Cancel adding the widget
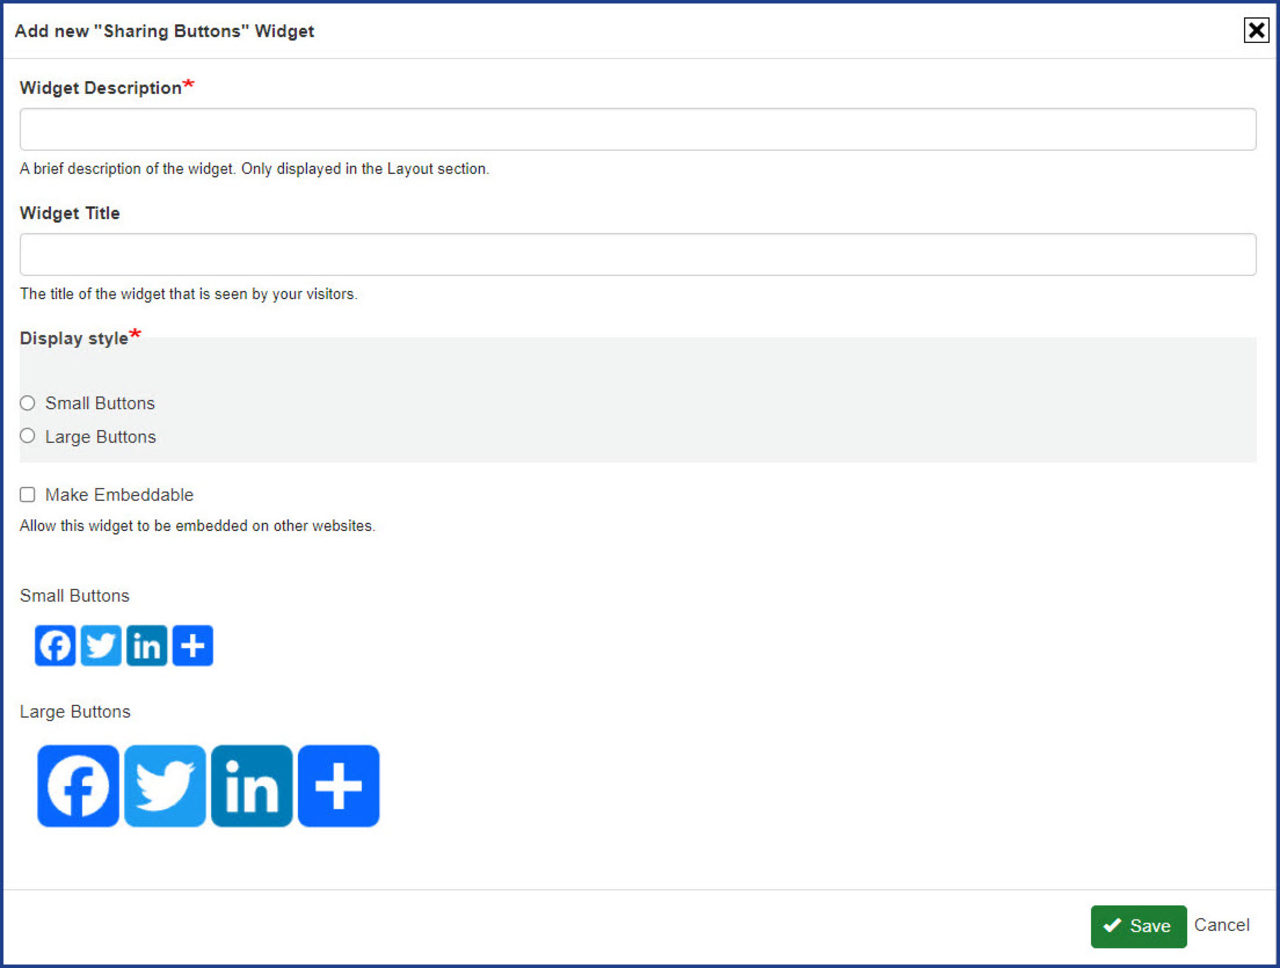 [x=1221, y=925]
